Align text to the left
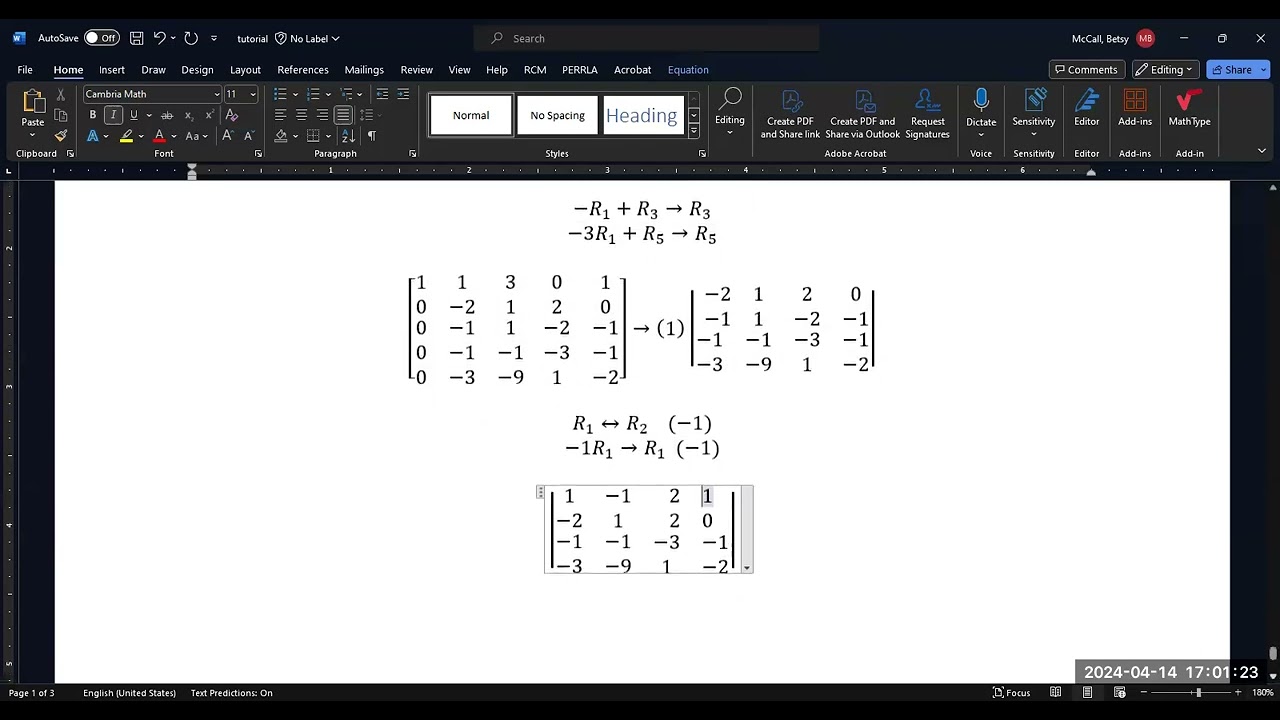This screenshot has width=1280, height=720. [x=280, y=115]
